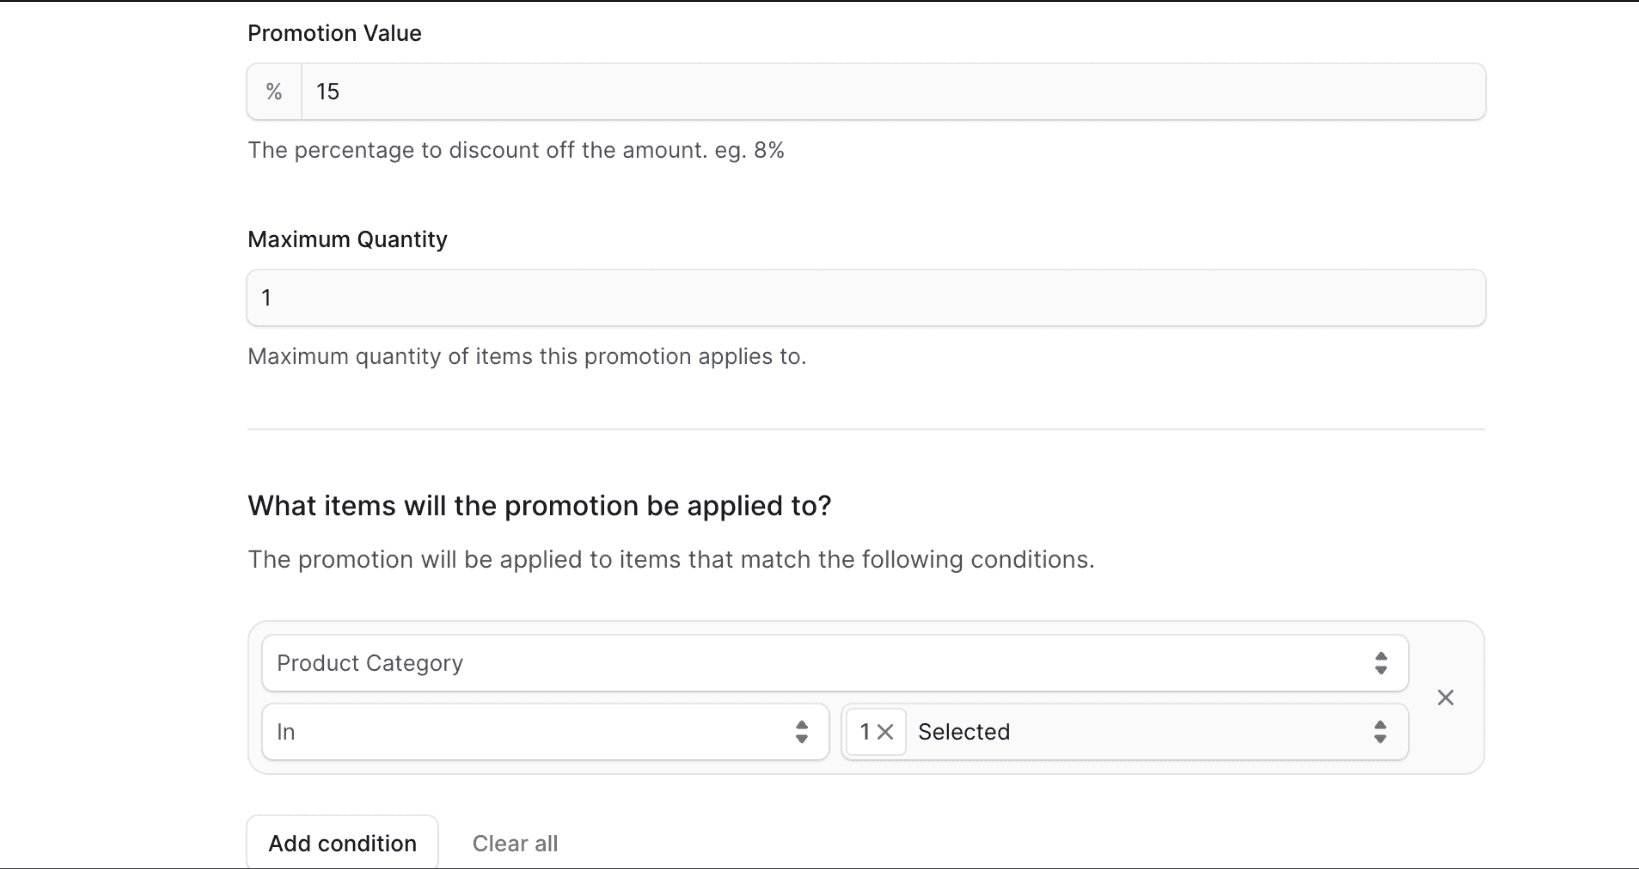Focus the Maximum Quantity input field
Viewport: 1639px width, 869px height.
(865, 298)
